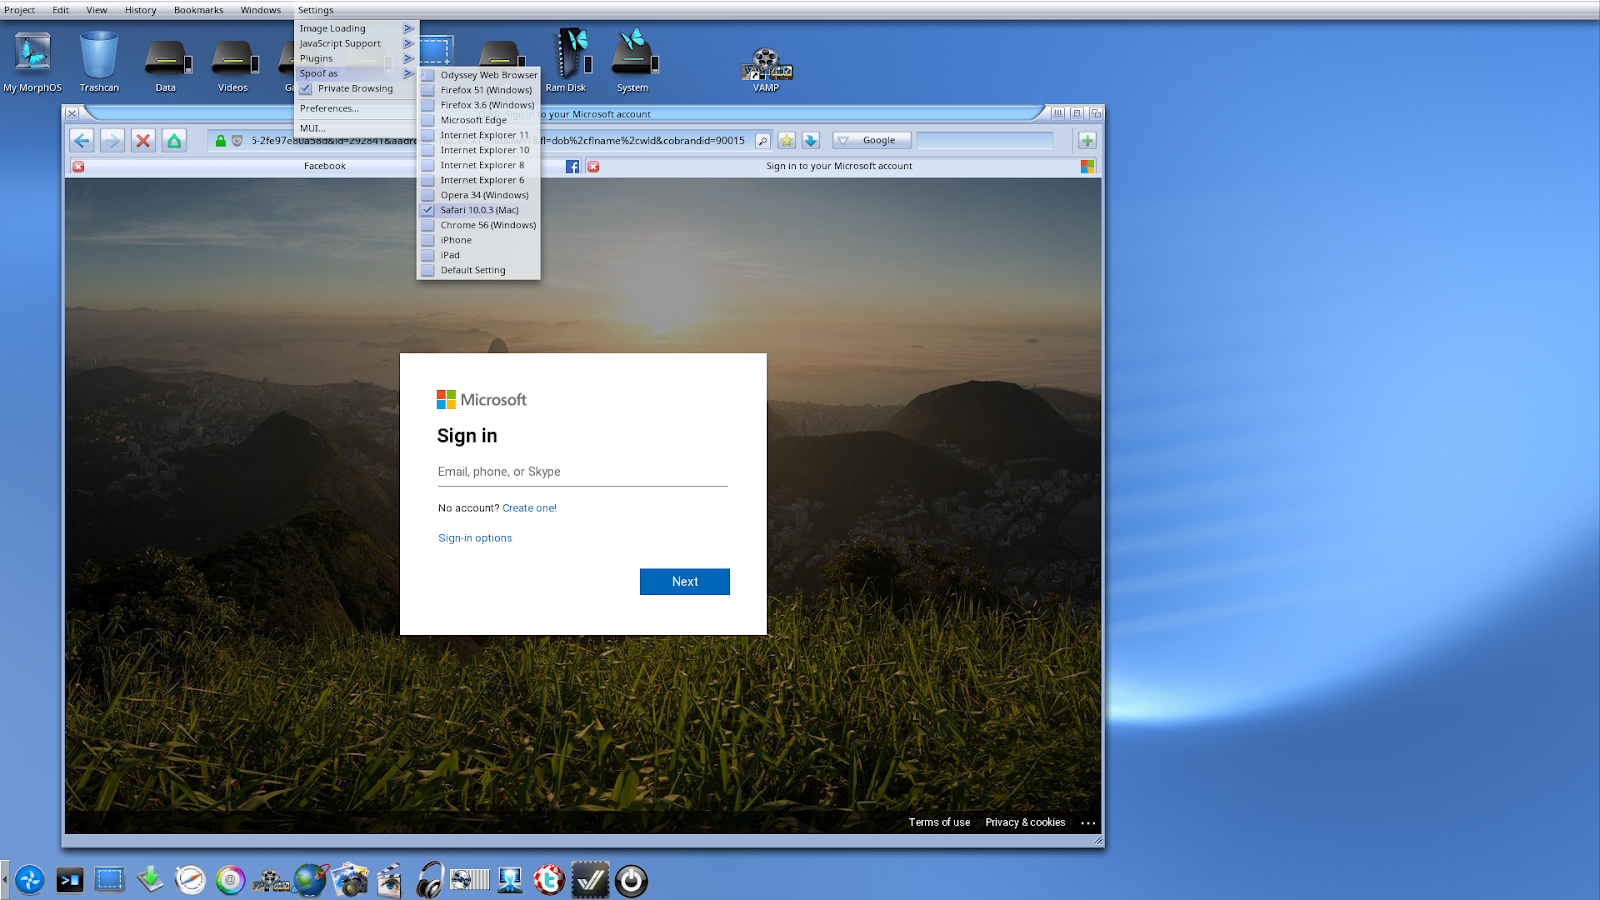The width and height of the screenshot is (1600, 900).
Task: Click the magnifier icon in the URL bar
Action: pyautogui.click(x=763, y=141)
